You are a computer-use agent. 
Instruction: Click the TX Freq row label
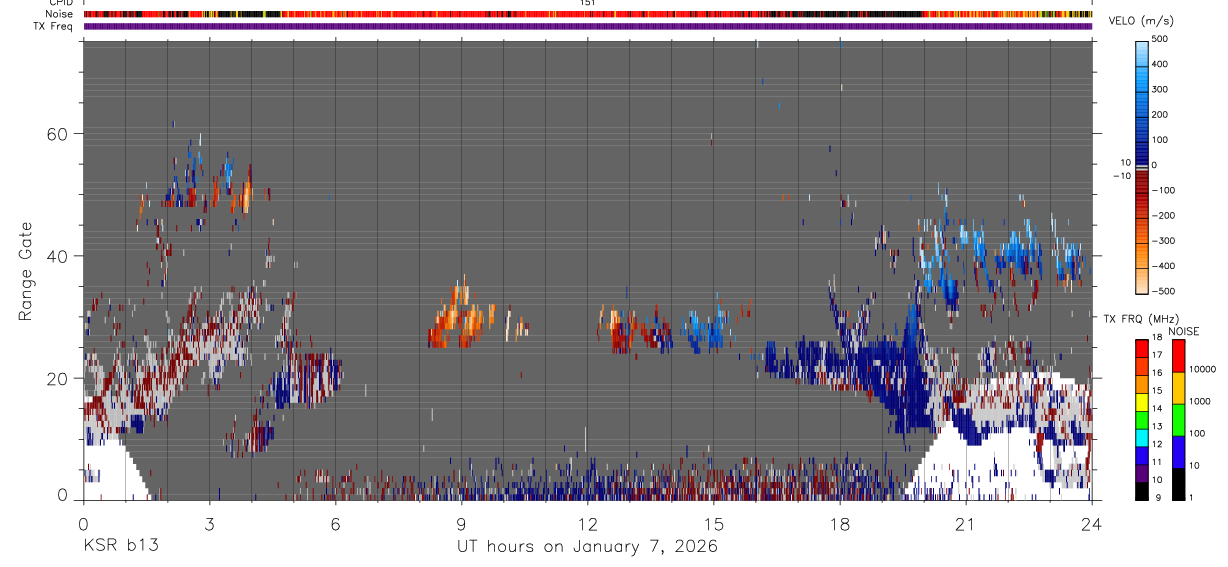(x=53, y=26)
